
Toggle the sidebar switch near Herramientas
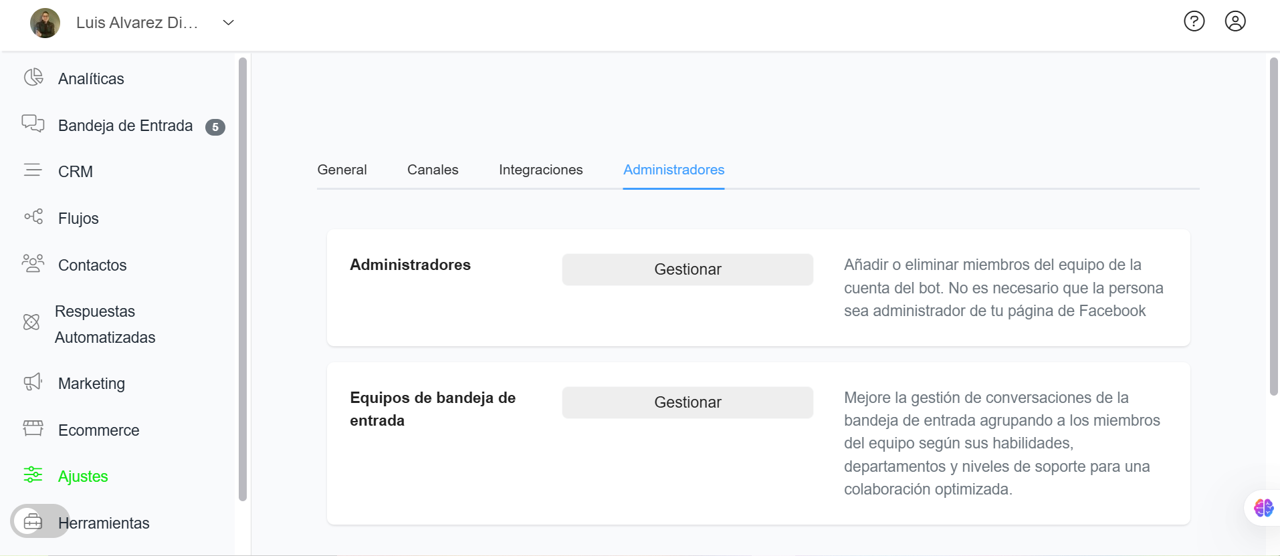[x=40, y=522]
